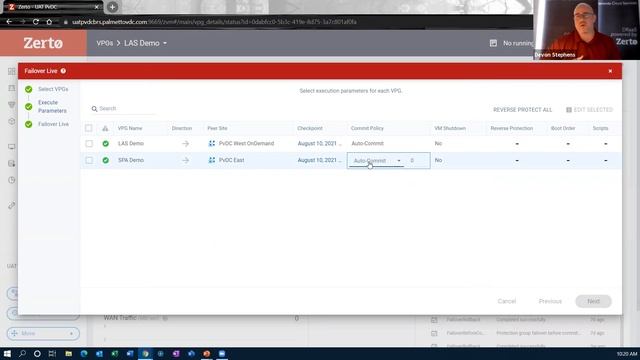640x360 pixels.
Task: Go to the Execute Parameters wizard step
Action: (52, 107)
